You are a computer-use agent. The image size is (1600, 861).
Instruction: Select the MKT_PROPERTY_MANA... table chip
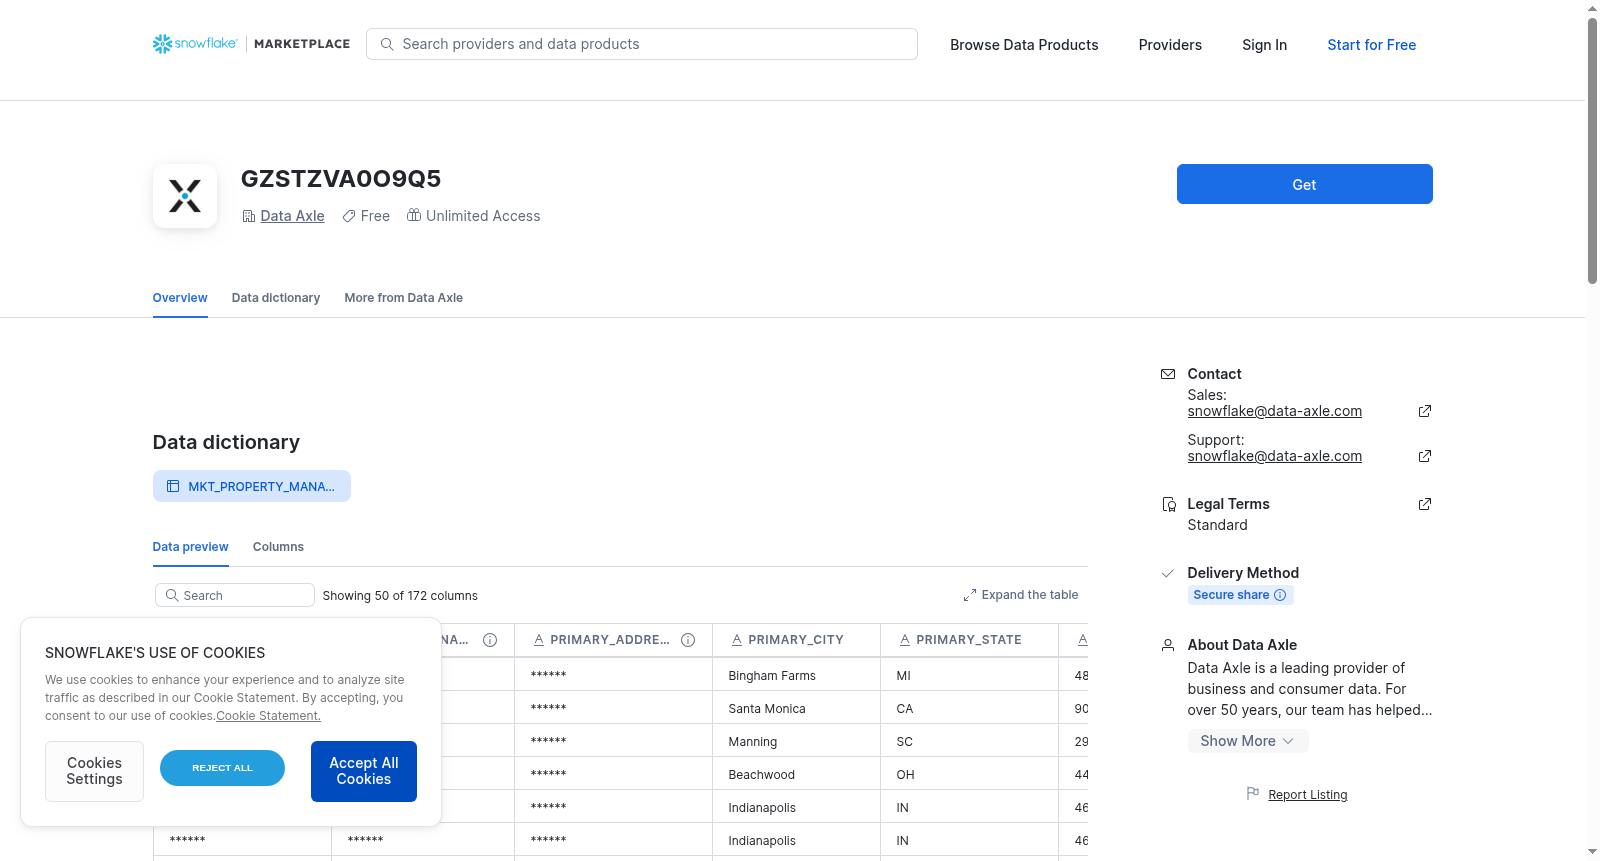click(252, 486)
